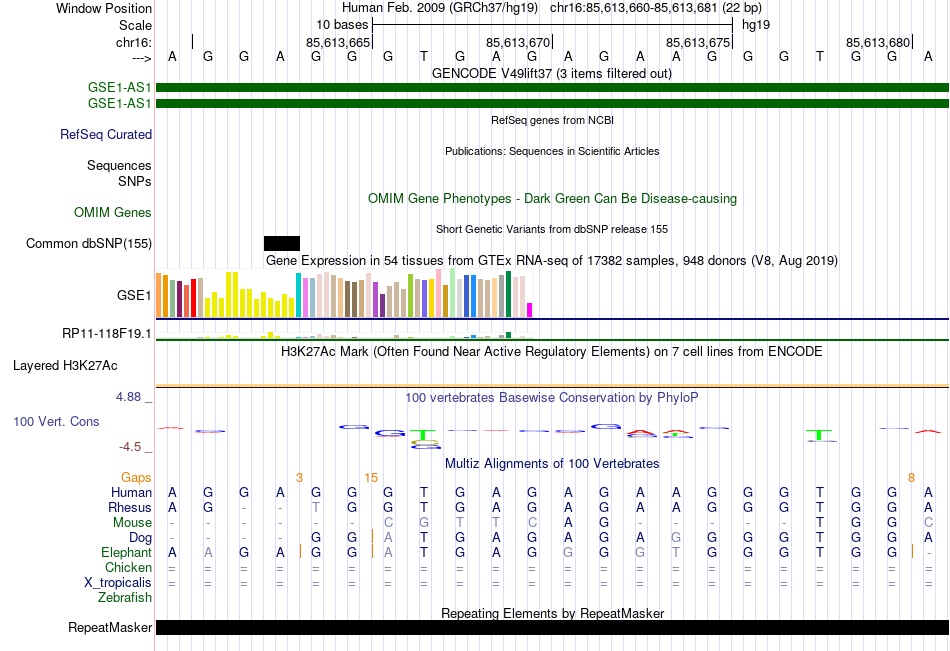This screenshot has width=950, height=651.
Task: Click Repeating Elements by RepeatMasker title
Action: (553, 613)
